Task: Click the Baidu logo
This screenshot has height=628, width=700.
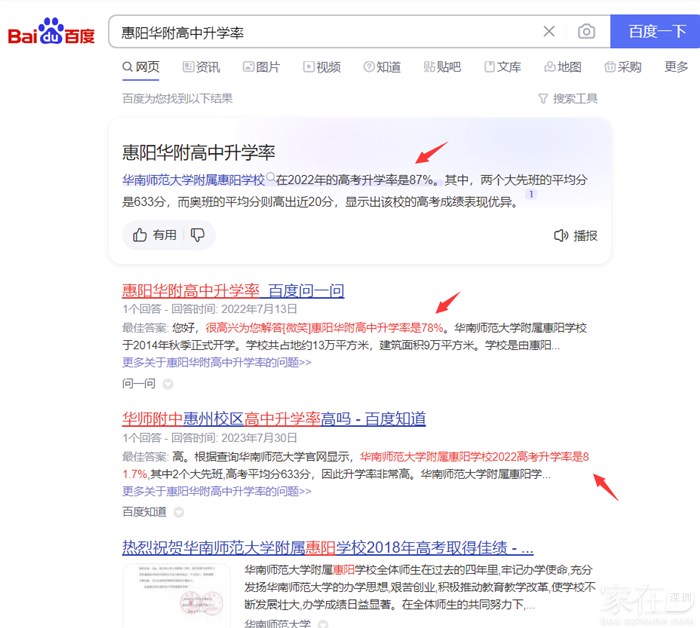Action: pyautogui.click(x=51, y=33)
